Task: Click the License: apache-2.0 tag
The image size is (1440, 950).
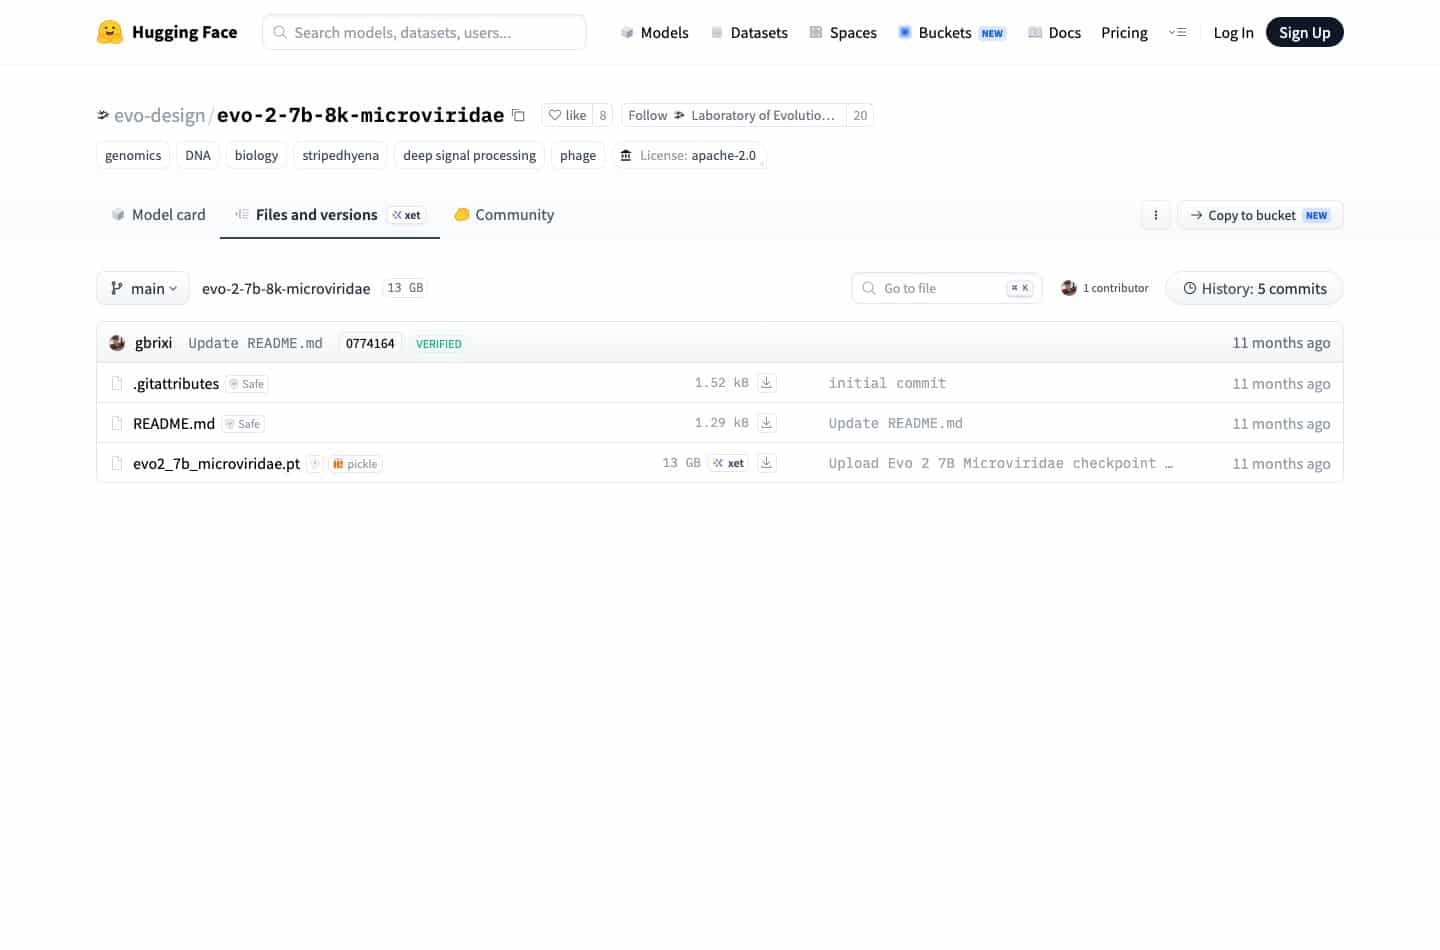Action: point(688,155)
